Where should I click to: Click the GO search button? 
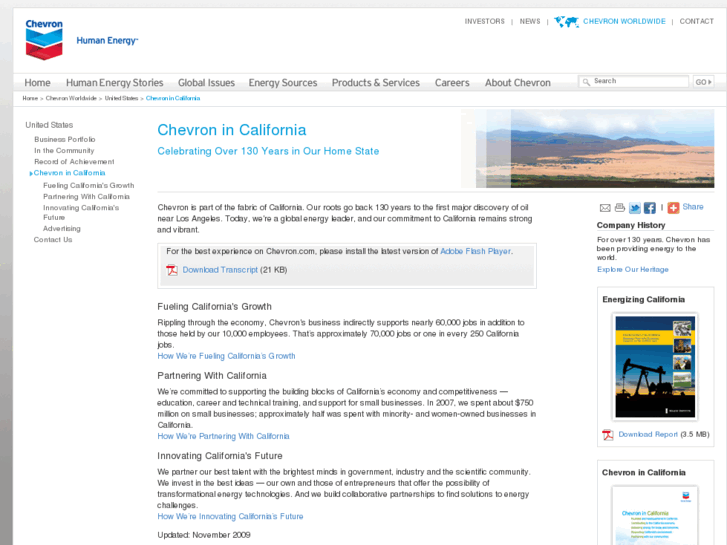click(x=703, y=82)
